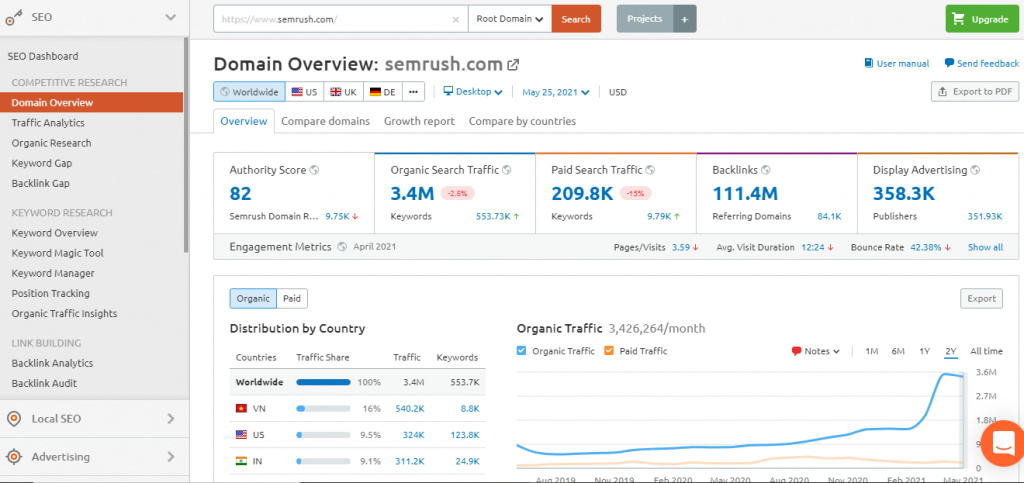
Task: Clear the domain search field with X
Action: point(456,19)
